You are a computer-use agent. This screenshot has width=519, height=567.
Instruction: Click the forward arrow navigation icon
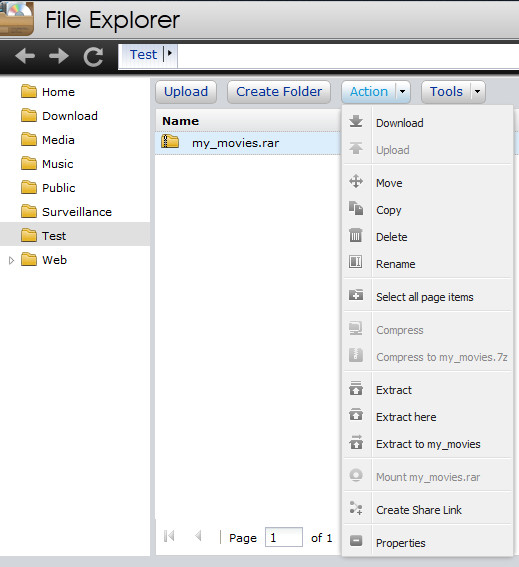tap(59, 56)
